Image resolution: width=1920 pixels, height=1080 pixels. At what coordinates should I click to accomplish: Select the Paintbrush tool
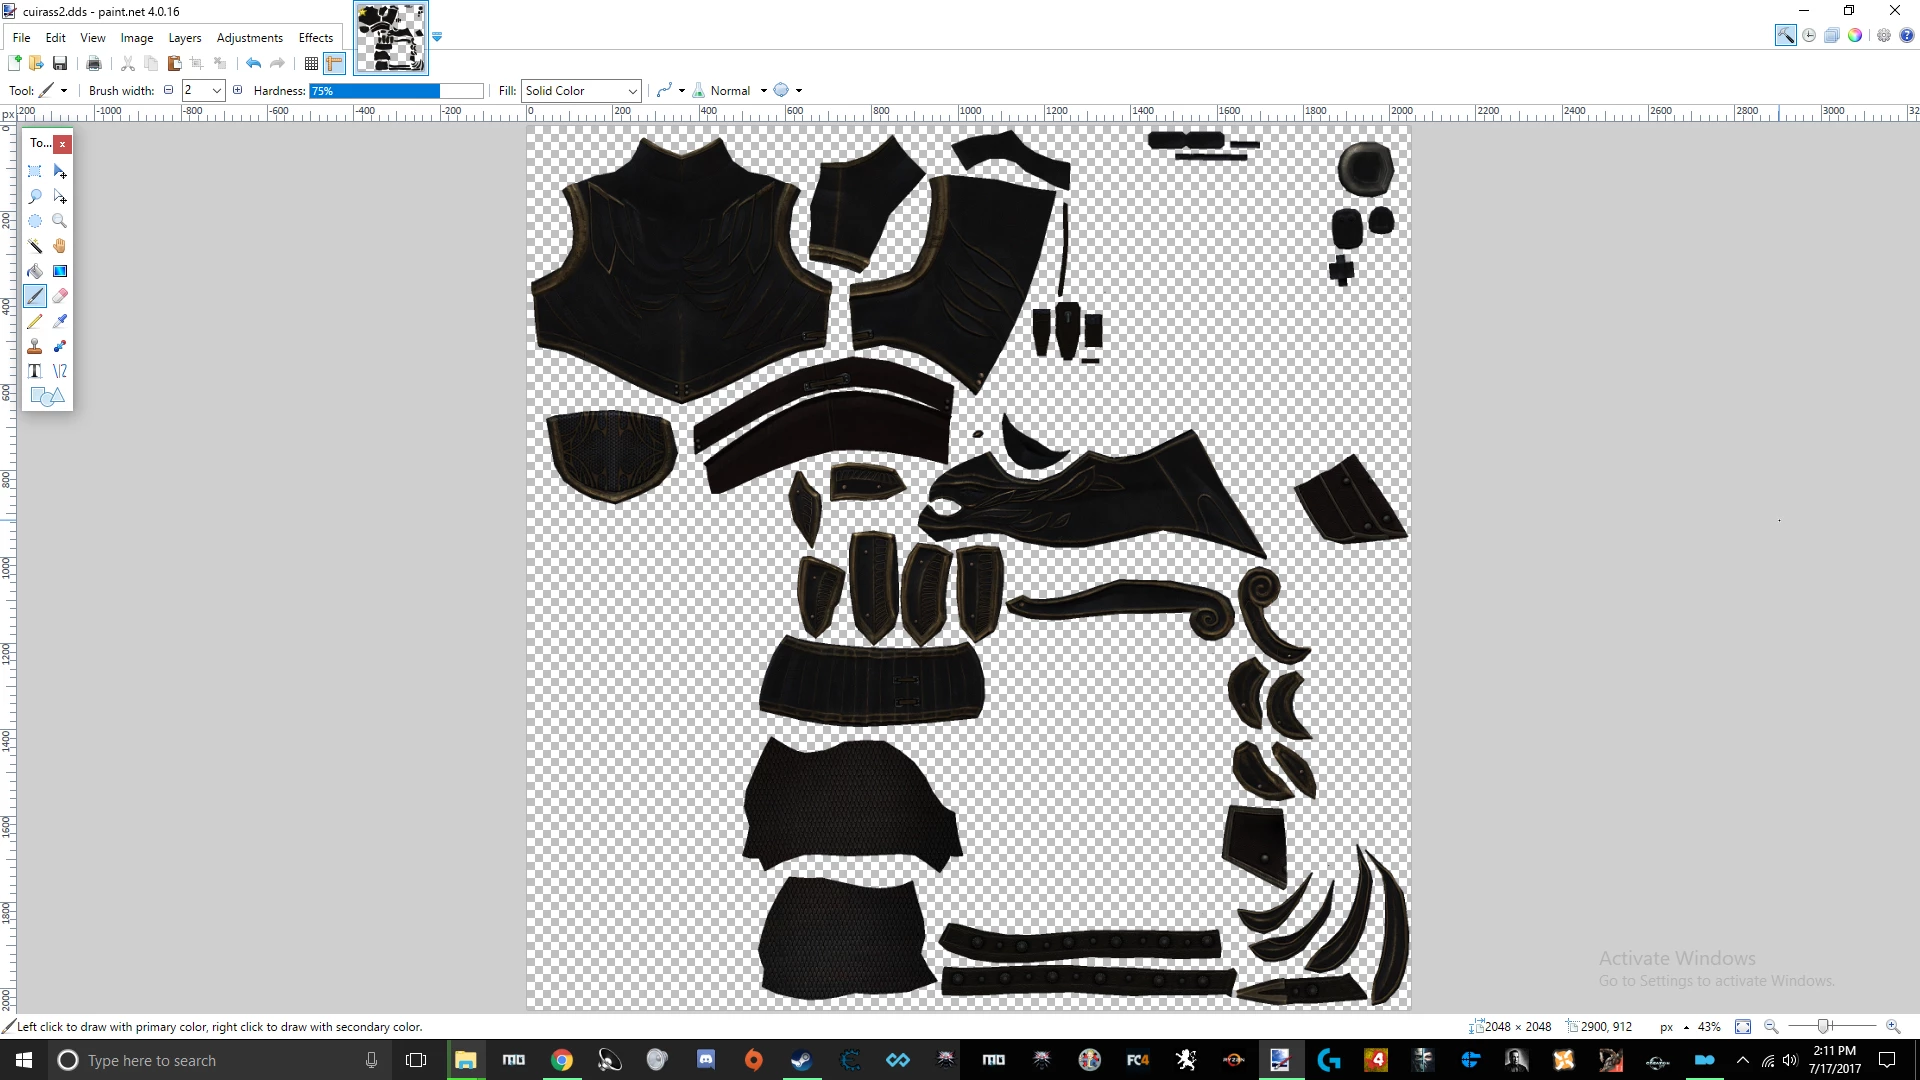pos(35,296)
